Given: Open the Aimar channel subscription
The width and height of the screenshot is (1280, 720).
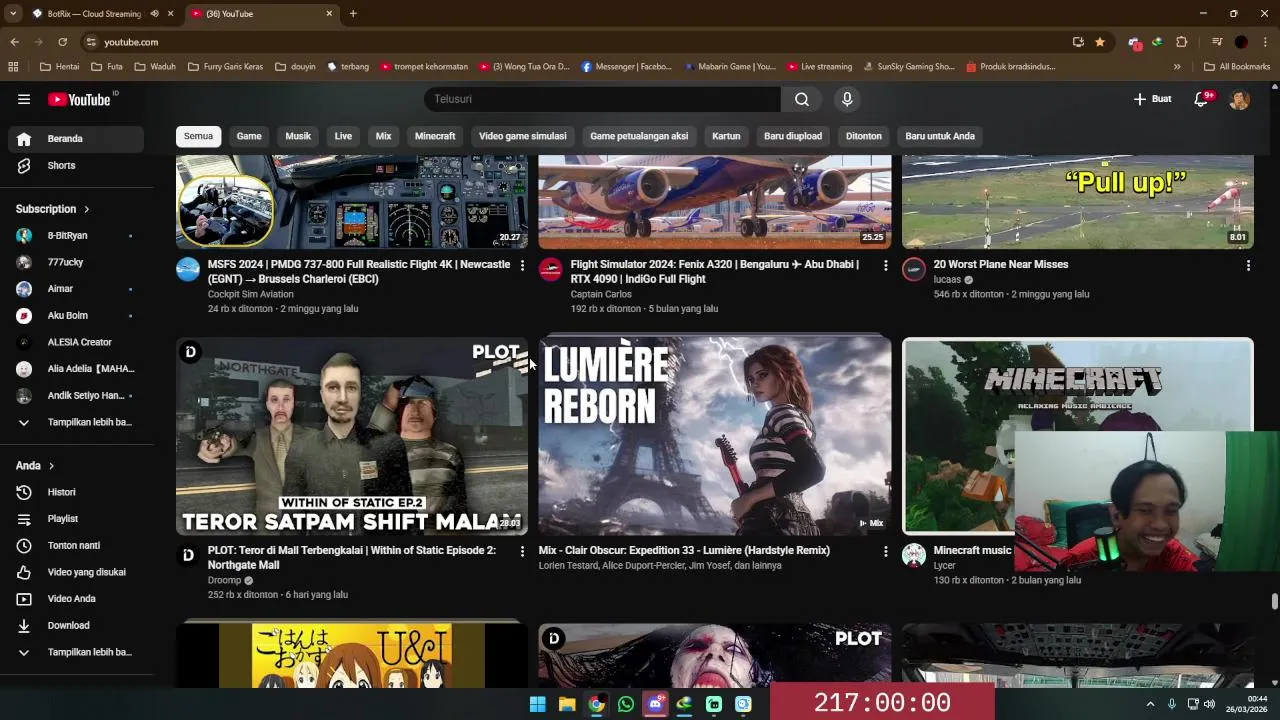Looking at the screenshot, I should [76, 289].
